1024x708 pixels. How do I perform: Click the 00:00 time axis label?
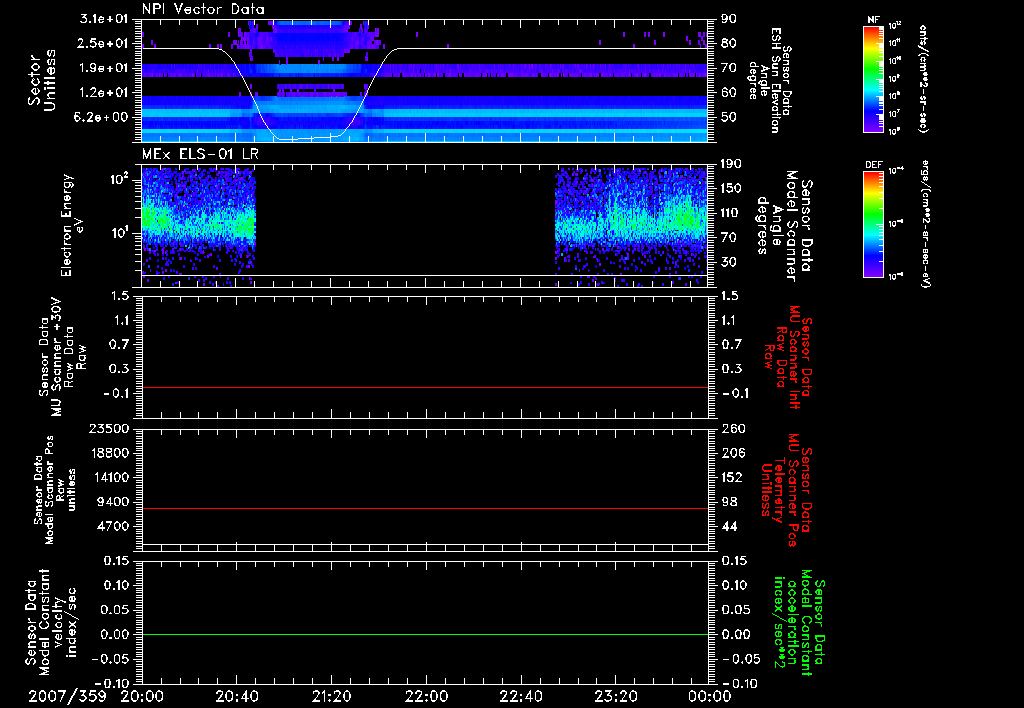point(710,696)
